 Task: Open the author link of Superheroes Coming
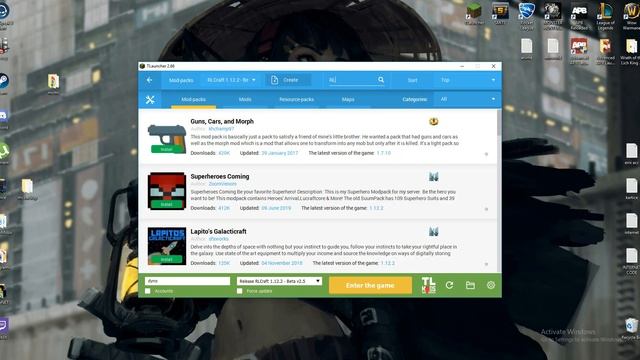coord(222,184)
